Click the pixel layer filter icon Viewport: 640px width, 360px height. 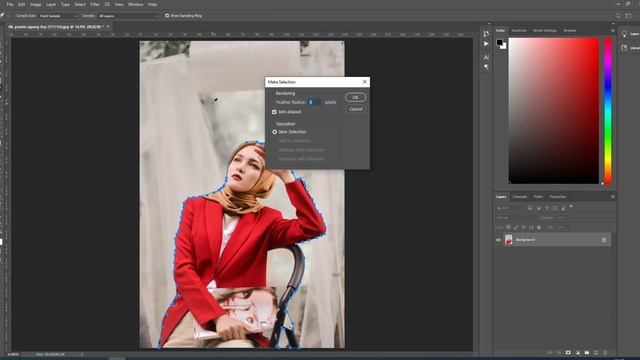(x=530, y=208)
